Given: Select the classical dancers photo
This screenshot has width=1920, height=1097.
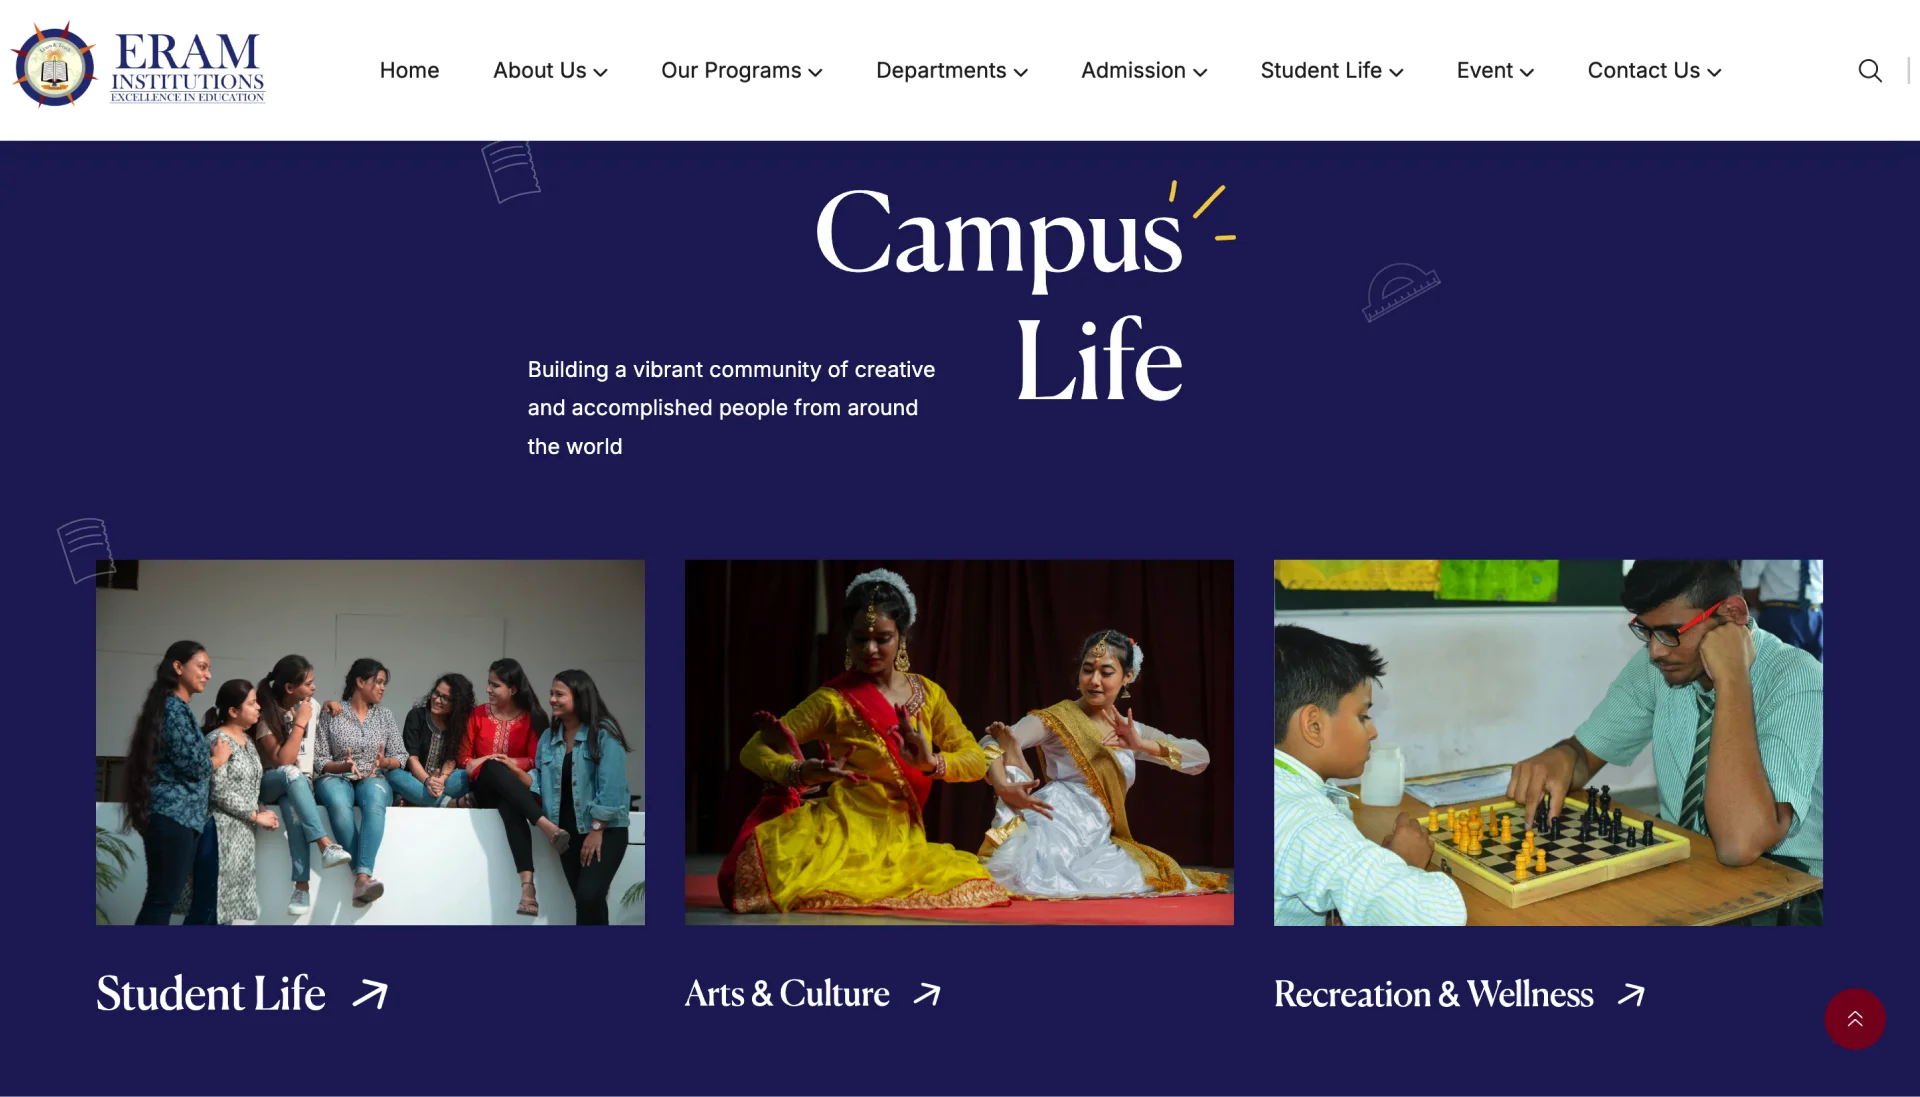Looking at the screenshot, I should [959, 742].
